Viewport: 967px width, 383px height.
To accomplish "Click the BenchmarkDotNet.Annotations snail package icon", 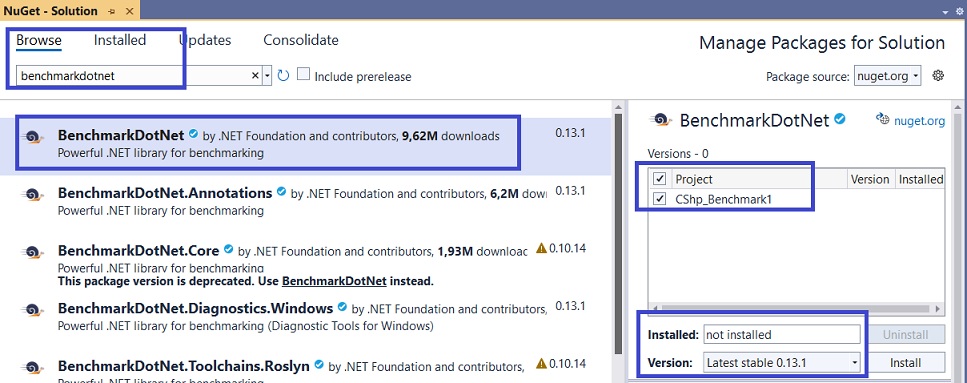I will click(x=32, y=195).
